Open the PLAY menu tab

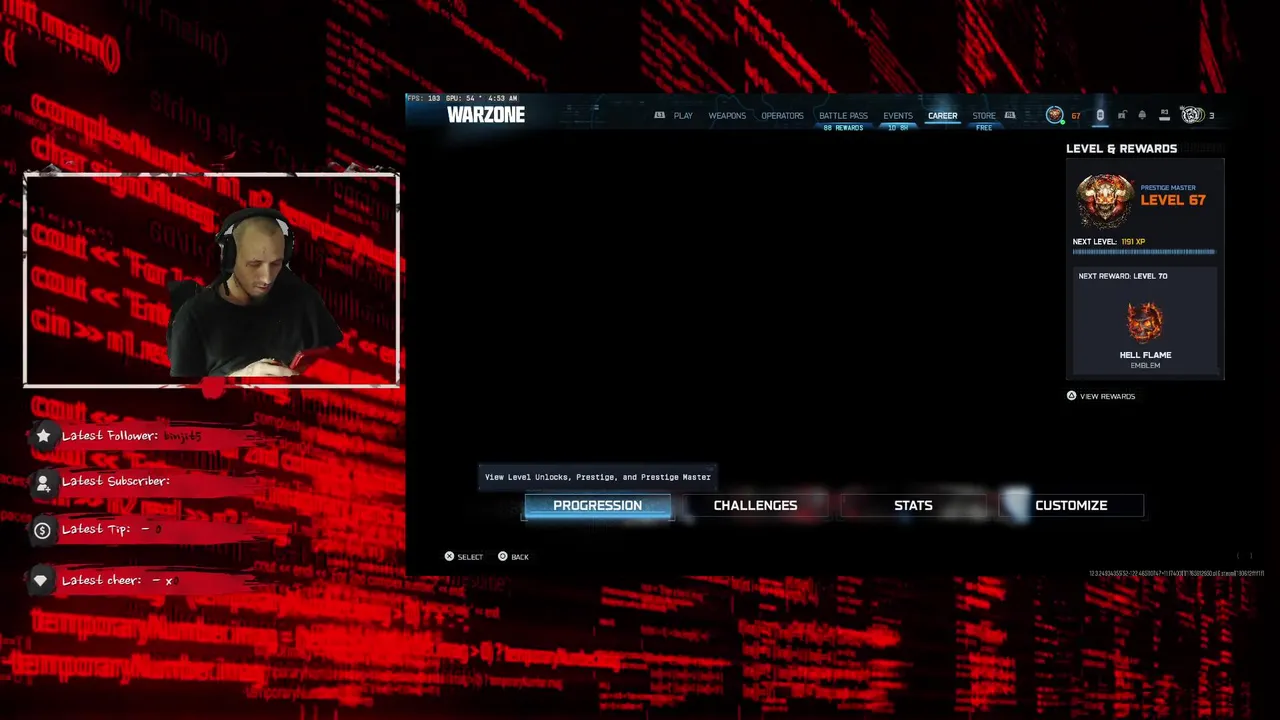683,116
